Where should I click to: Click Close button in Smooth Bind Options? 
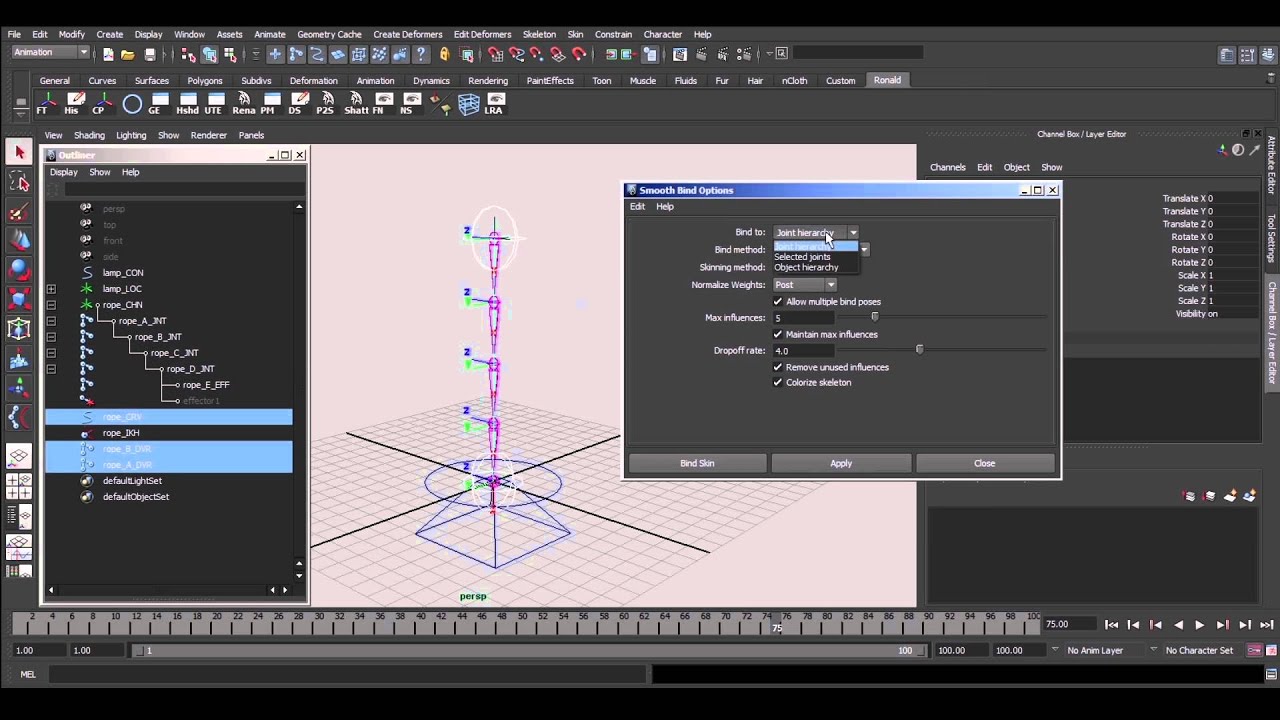coord(985,463)
